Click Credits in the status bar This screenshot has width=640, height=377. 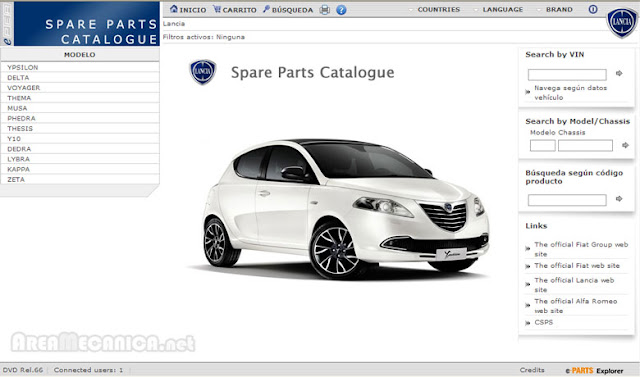point(532,370)
